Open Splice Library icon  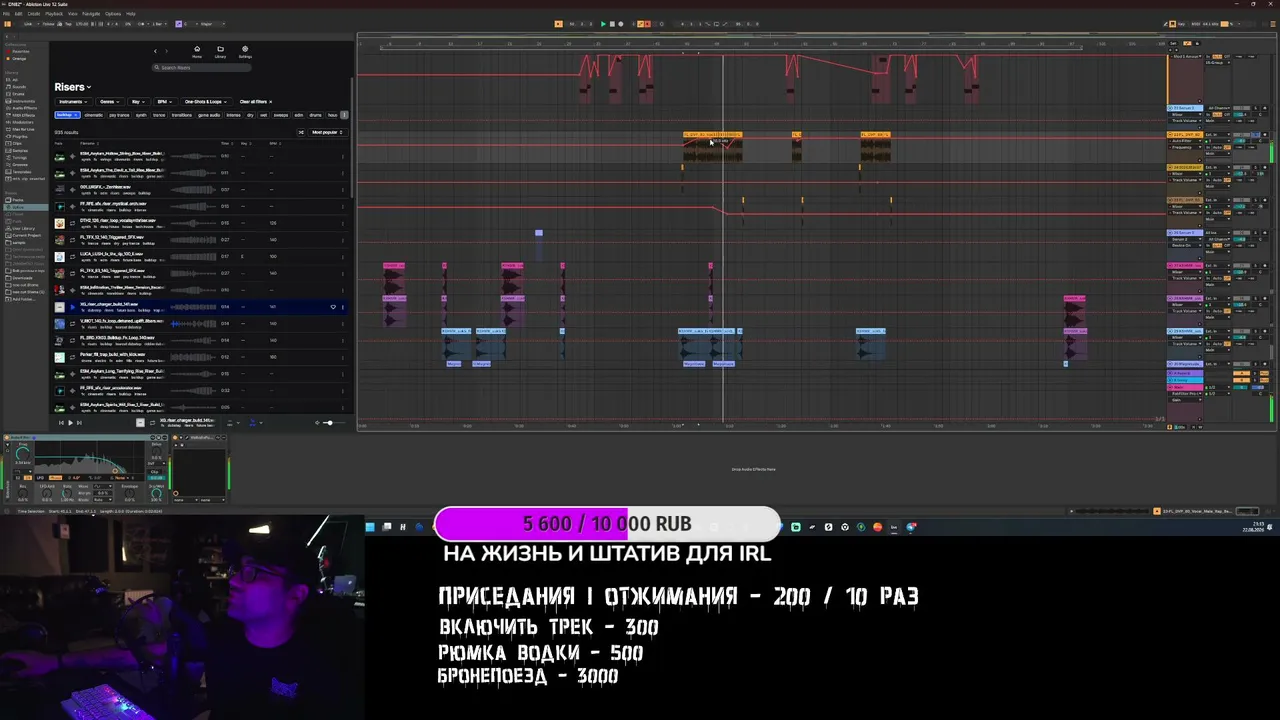[220, 51]
